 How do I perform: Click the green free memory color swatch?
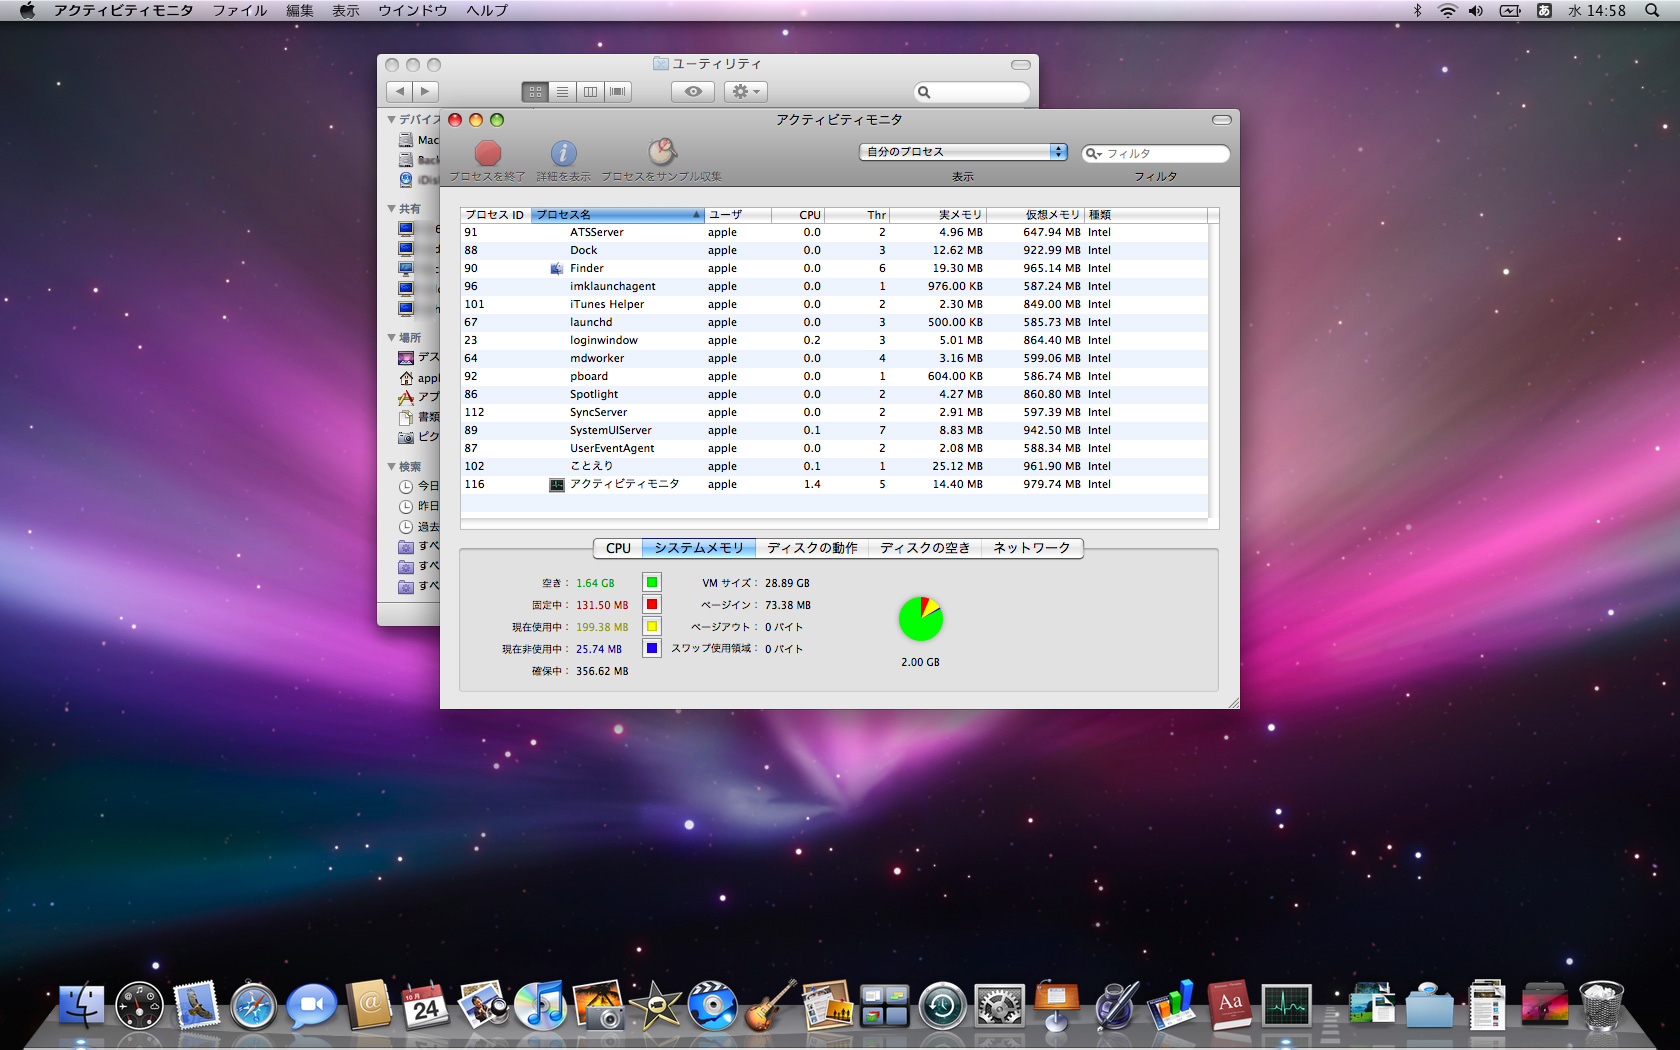652,583
